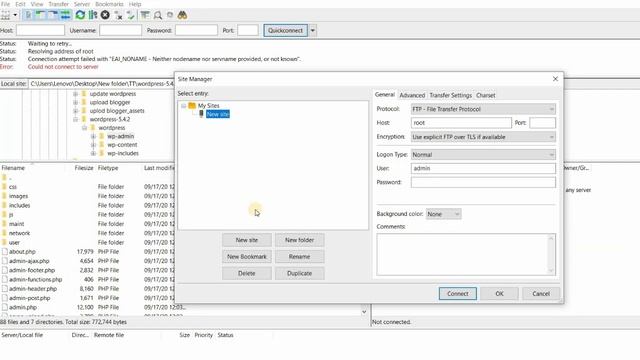Click the binoculars file search icon
The width and height of the screenshot is (640, 360).
point(182,15)
